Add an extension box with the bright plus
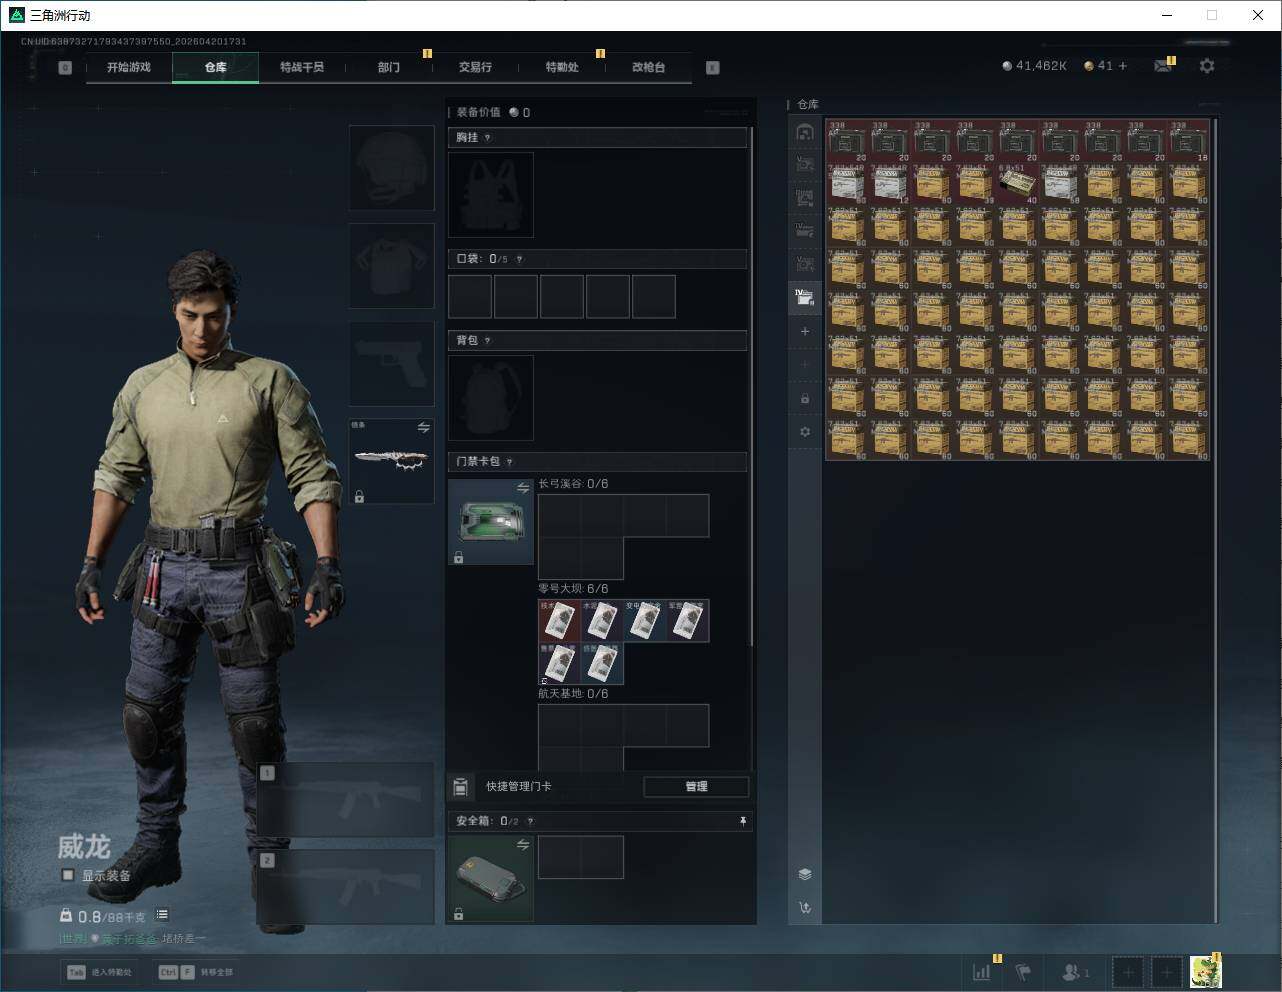This screenshot has height=992, width=1282. [x=805, y=331]
